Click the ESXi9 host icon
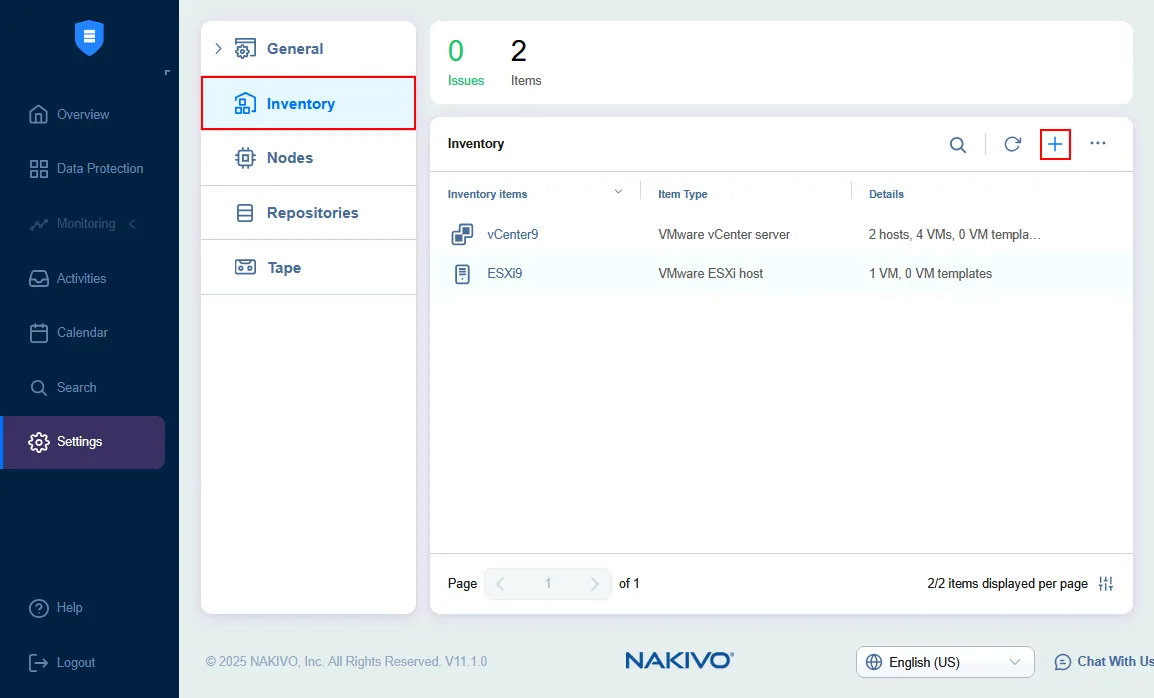The width and height of the screenshot is (1154, 698). pos(462,274)
